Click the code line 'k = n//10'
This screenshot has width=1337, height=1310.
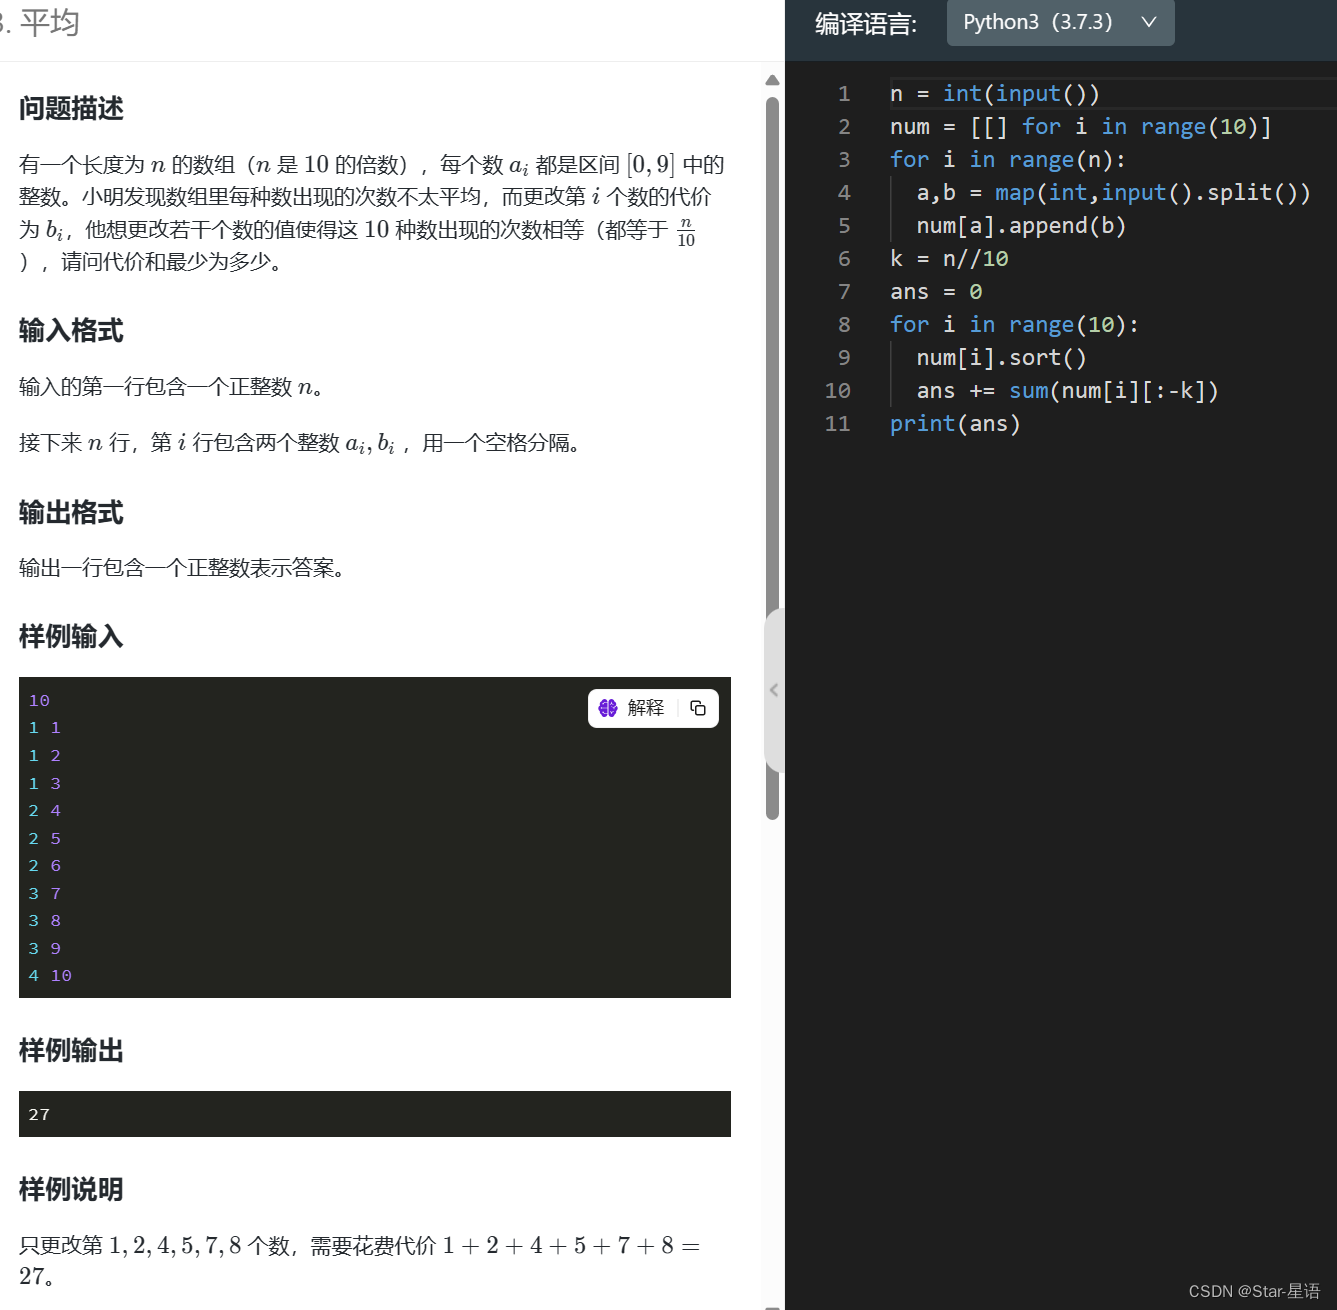(949, 258)
